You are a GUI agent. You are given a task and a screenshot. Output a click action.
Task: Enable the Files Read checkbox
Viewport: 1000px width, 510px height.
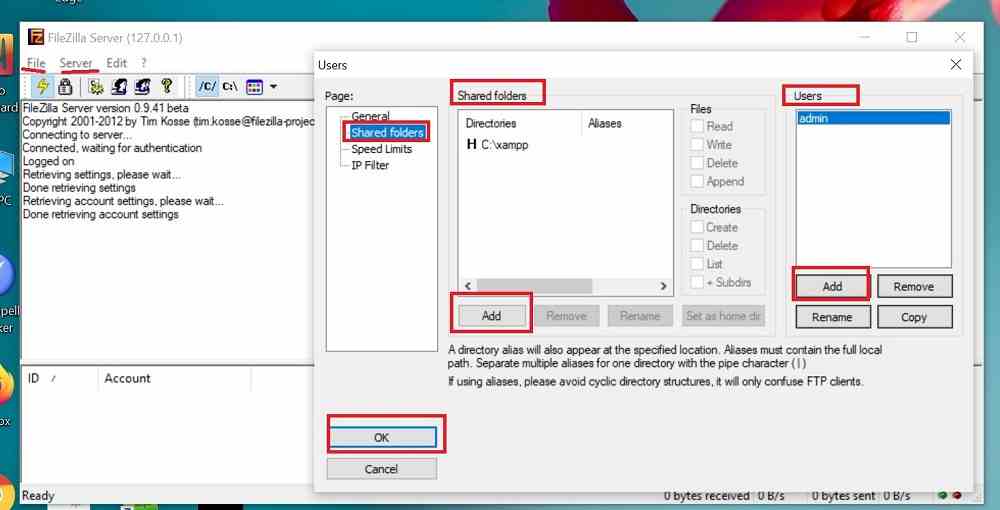tap(697, 126)
